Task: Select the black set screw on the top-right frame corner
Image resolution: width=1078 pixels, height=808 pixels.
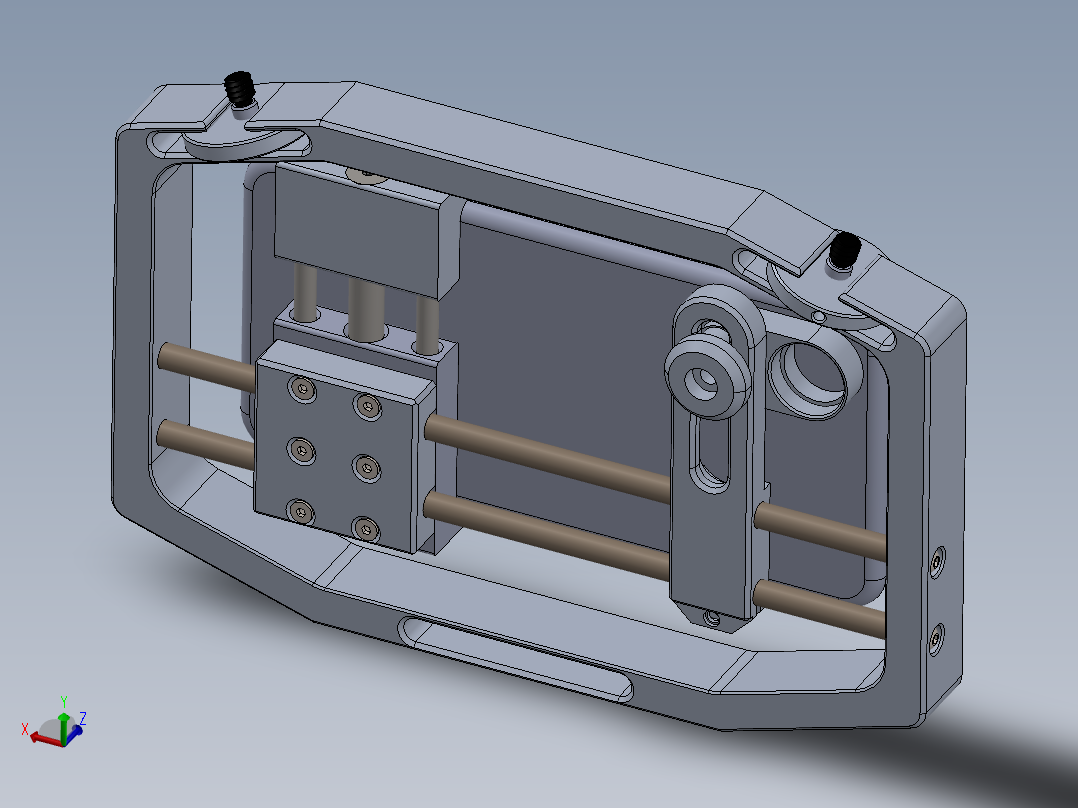Action: pyautogui.click(x=844, y=251)
